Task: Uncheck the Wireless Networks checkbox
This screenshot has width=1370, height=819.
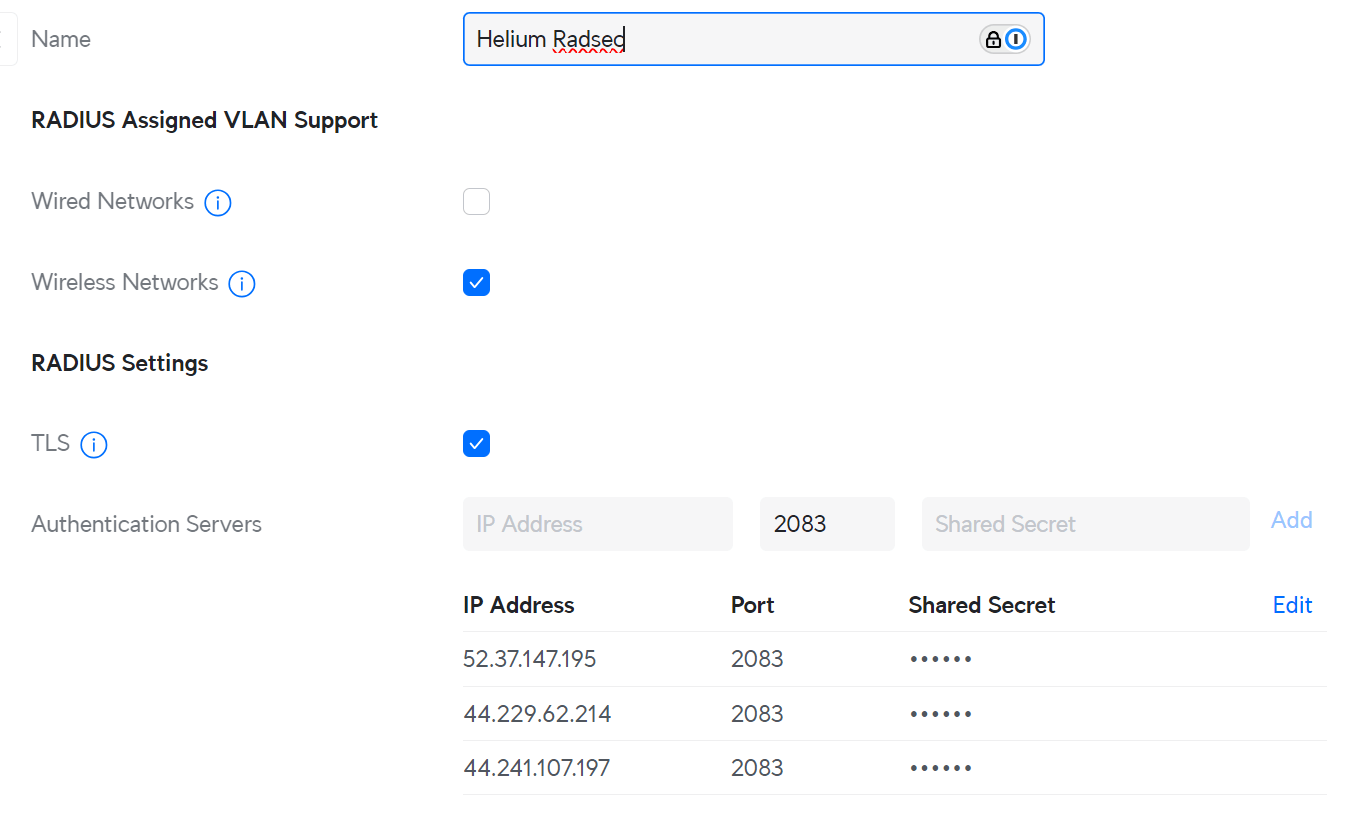Action: (x=476, y=283)
